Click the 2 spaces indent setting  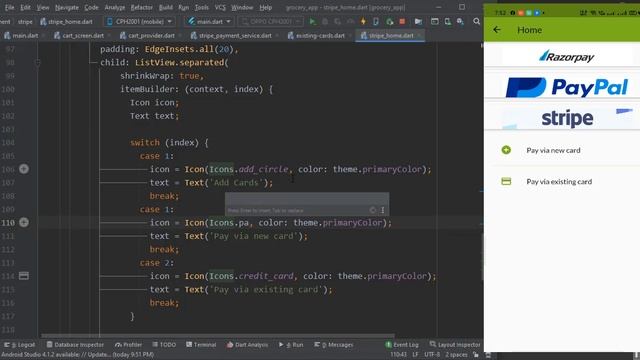(456, 355)
